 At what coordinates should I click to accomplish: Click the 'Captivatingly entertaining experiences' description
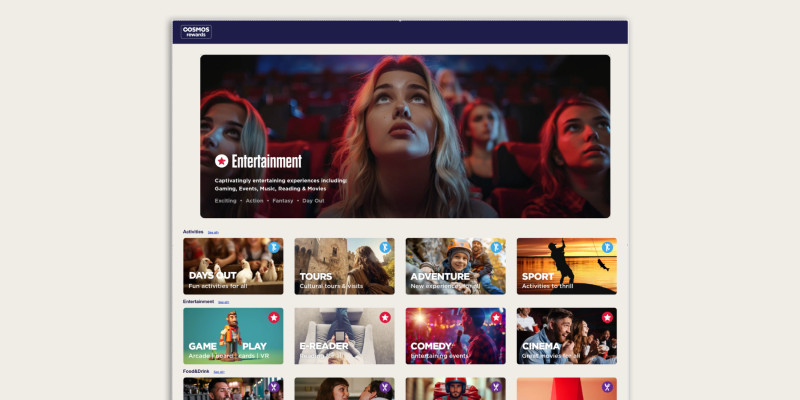(x=281, y=185)
